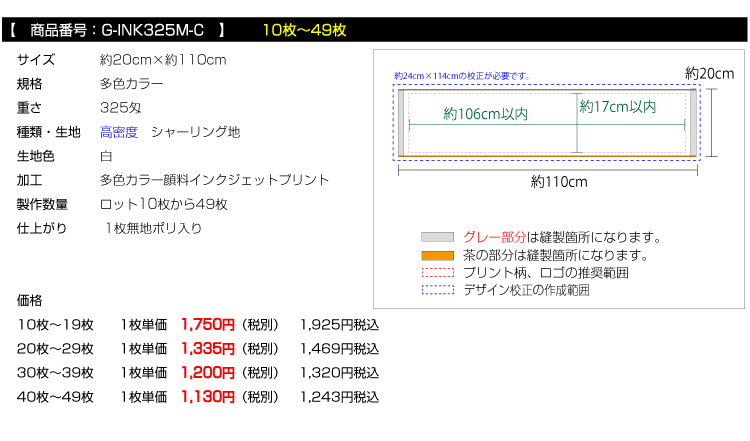Image resolution: width=750 pixels, height=441 pixels.
Task: Click weight value 325匁
Action: click(120, 108)
